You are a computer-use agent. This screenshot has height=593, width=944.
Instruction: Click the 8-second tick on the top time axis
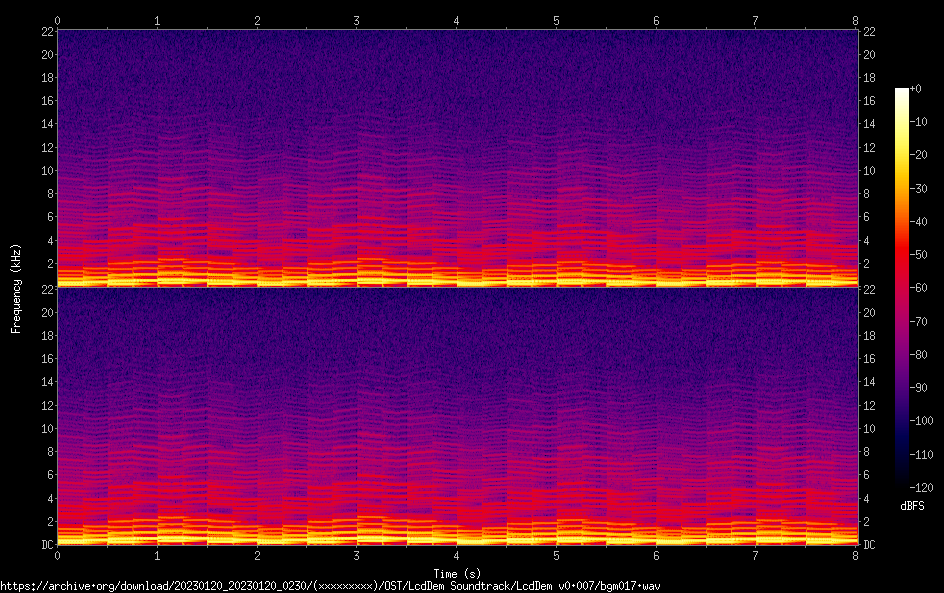[856, 20]
